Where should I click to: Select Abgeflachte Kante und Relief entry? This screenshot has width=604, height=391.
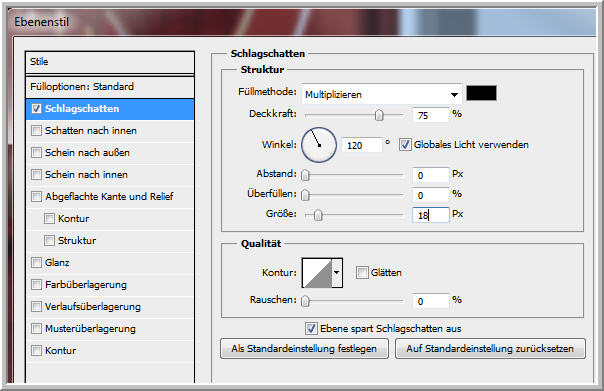pos(110,196)
